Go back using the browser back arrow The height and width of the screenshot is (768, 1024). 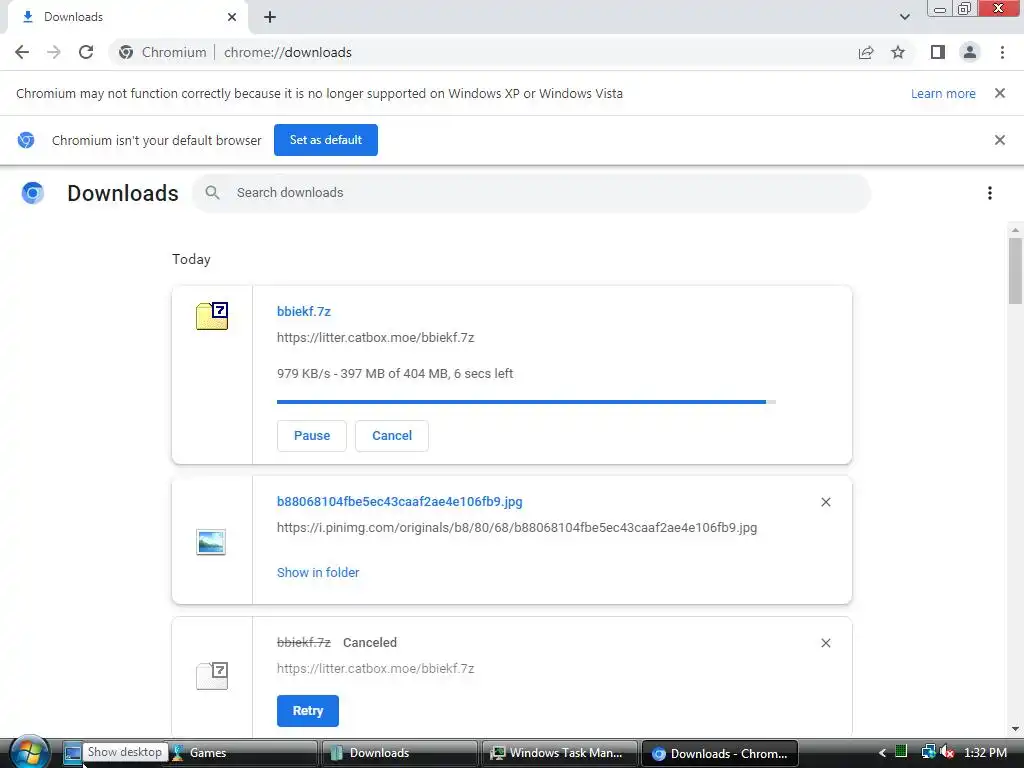[x=22, y=52]
